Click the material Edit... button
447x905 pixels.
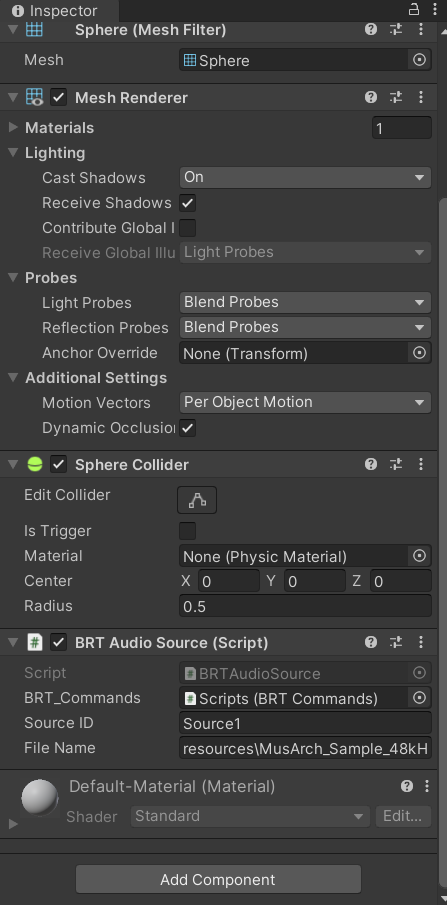point(403,816)
